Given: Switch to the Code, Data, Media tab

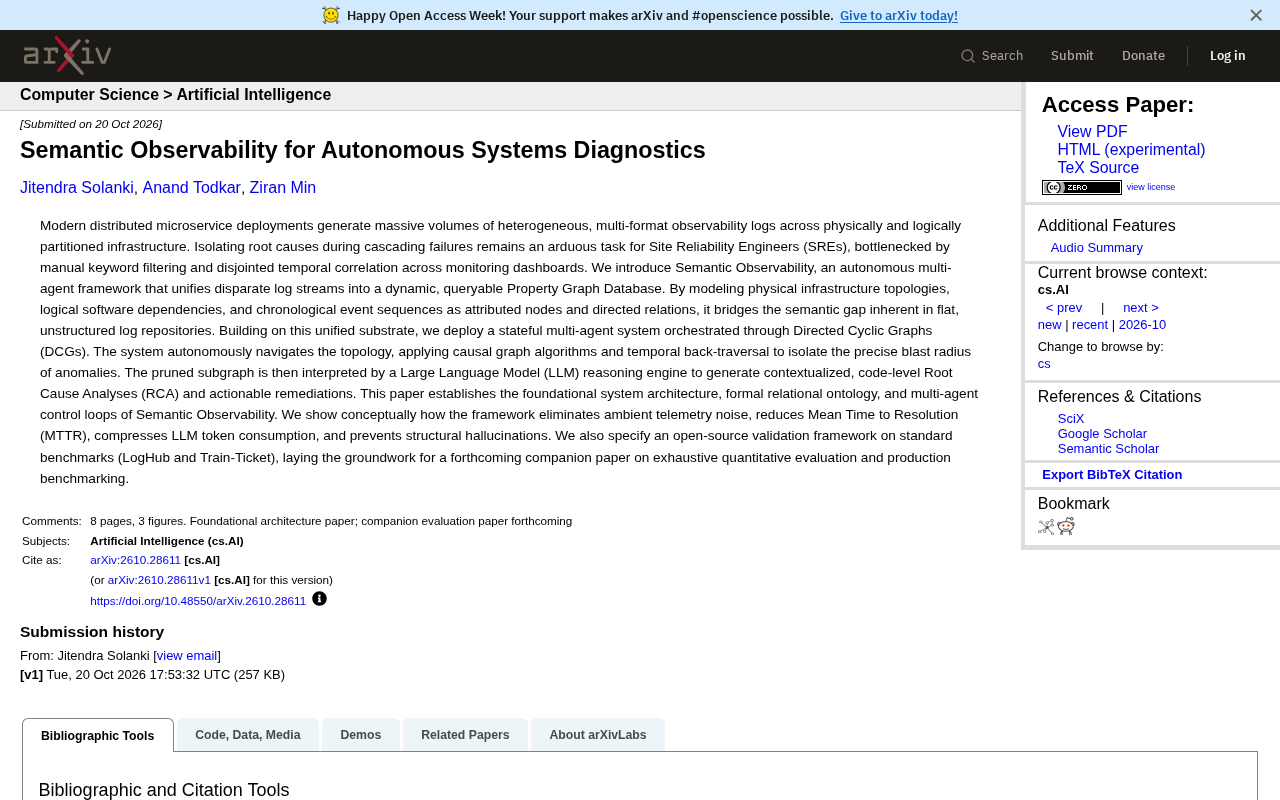Looking at the screenshot, I should point(248,735).
